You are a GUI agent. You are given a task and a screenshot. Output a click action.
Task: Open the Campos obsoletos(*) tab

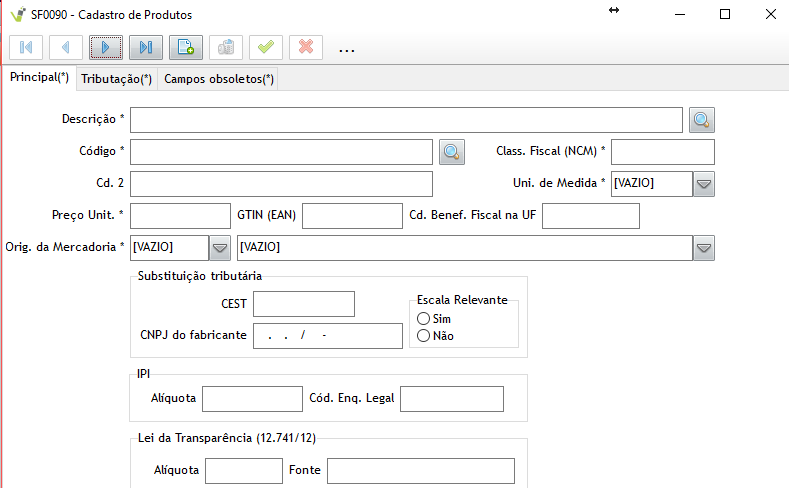pyautogui.click(x=219, y=79)
